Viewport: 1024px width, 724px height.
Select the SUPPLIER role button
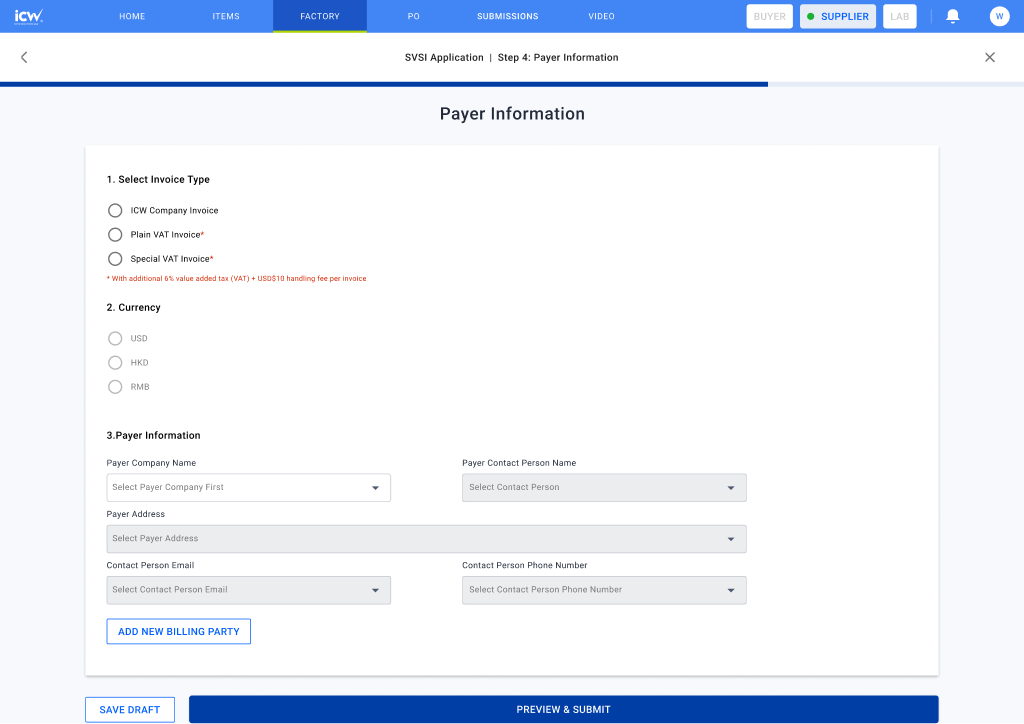point(838,16)
